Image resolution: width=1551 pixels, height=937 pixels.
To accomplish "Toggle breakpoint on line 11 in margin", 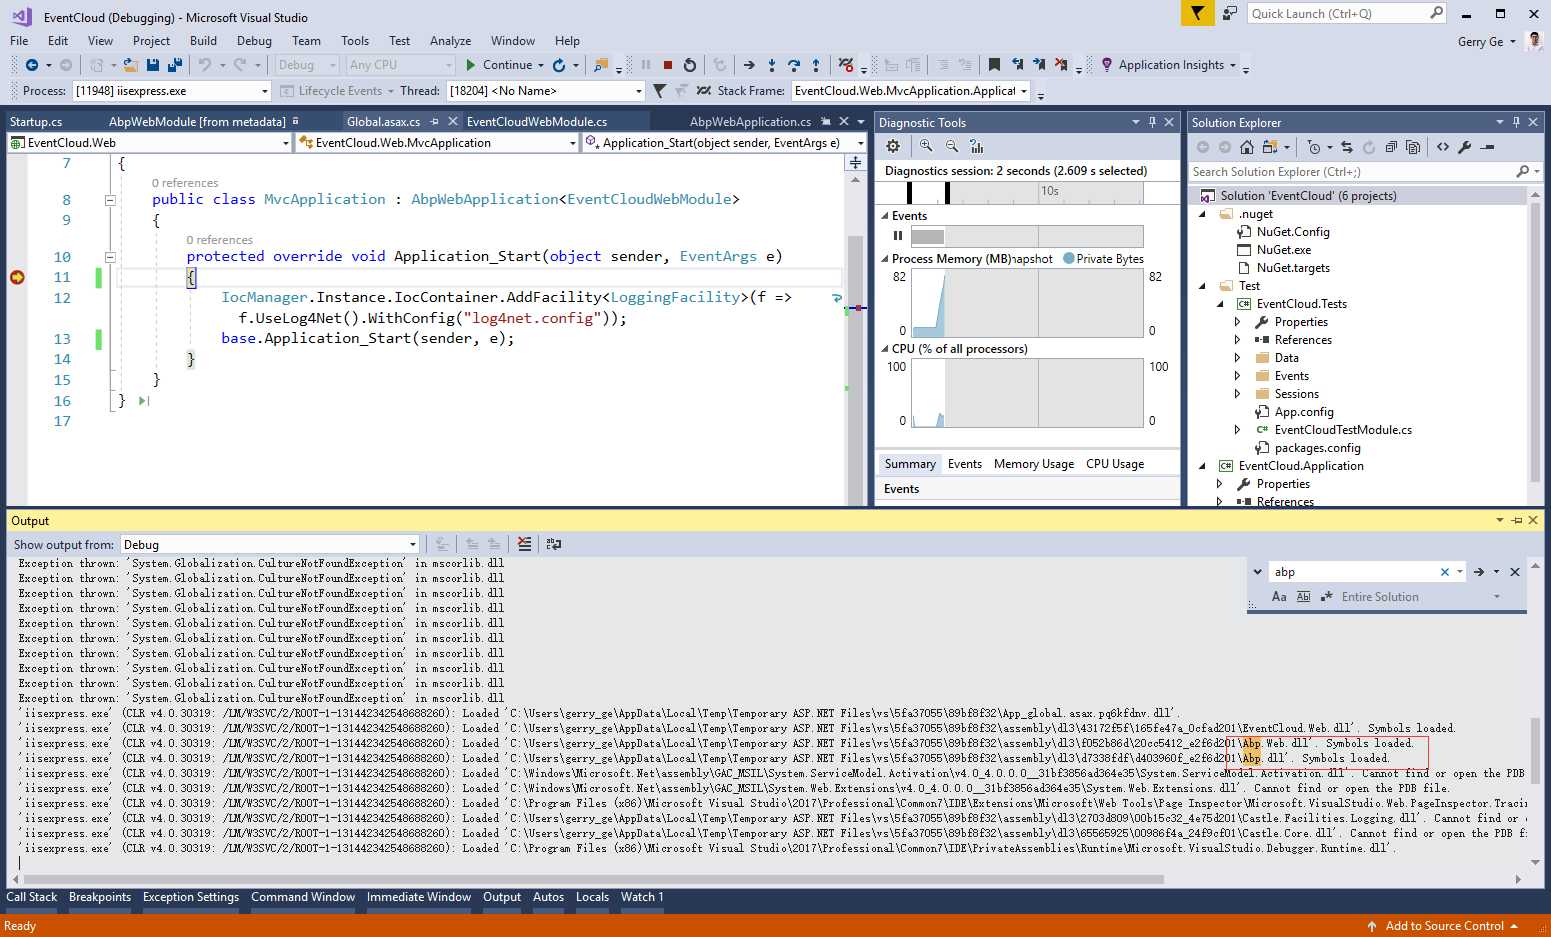I will [17, 277].
